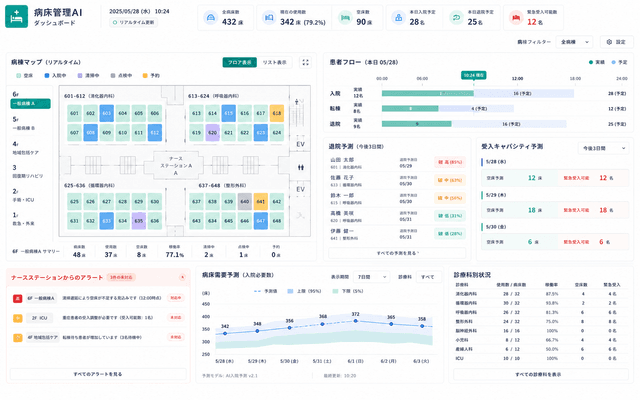Viewport: 640px width, 400px height.
Task: Open settings with the gear button
Action: (x=616, y=42)
